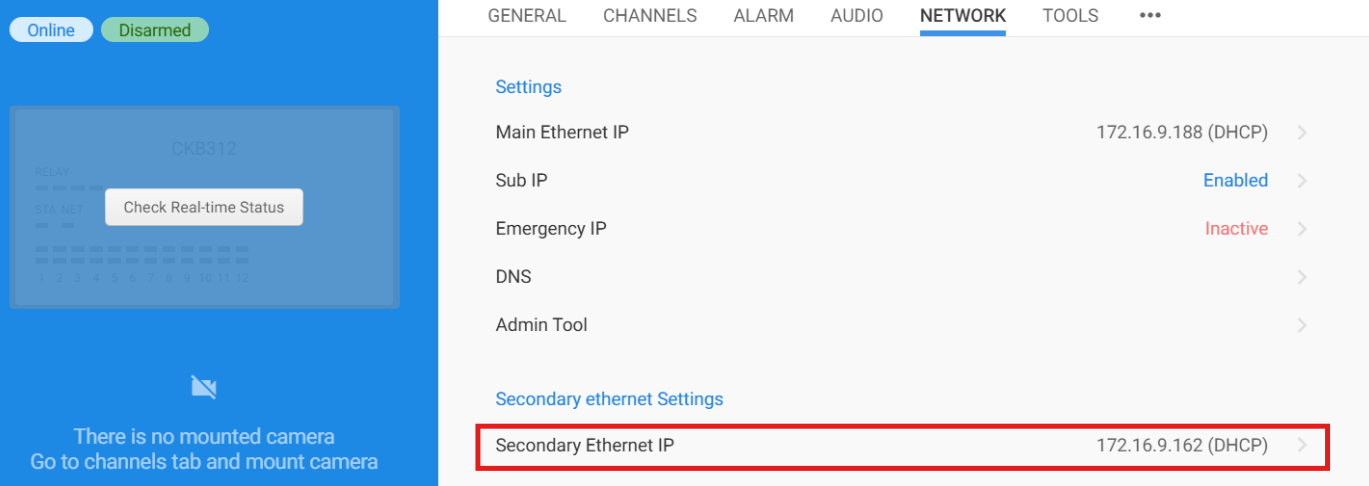The width and height of the screenshot is (1369, 486).
Task: Click the Disarmed status badge
Action: pos(155,30)
